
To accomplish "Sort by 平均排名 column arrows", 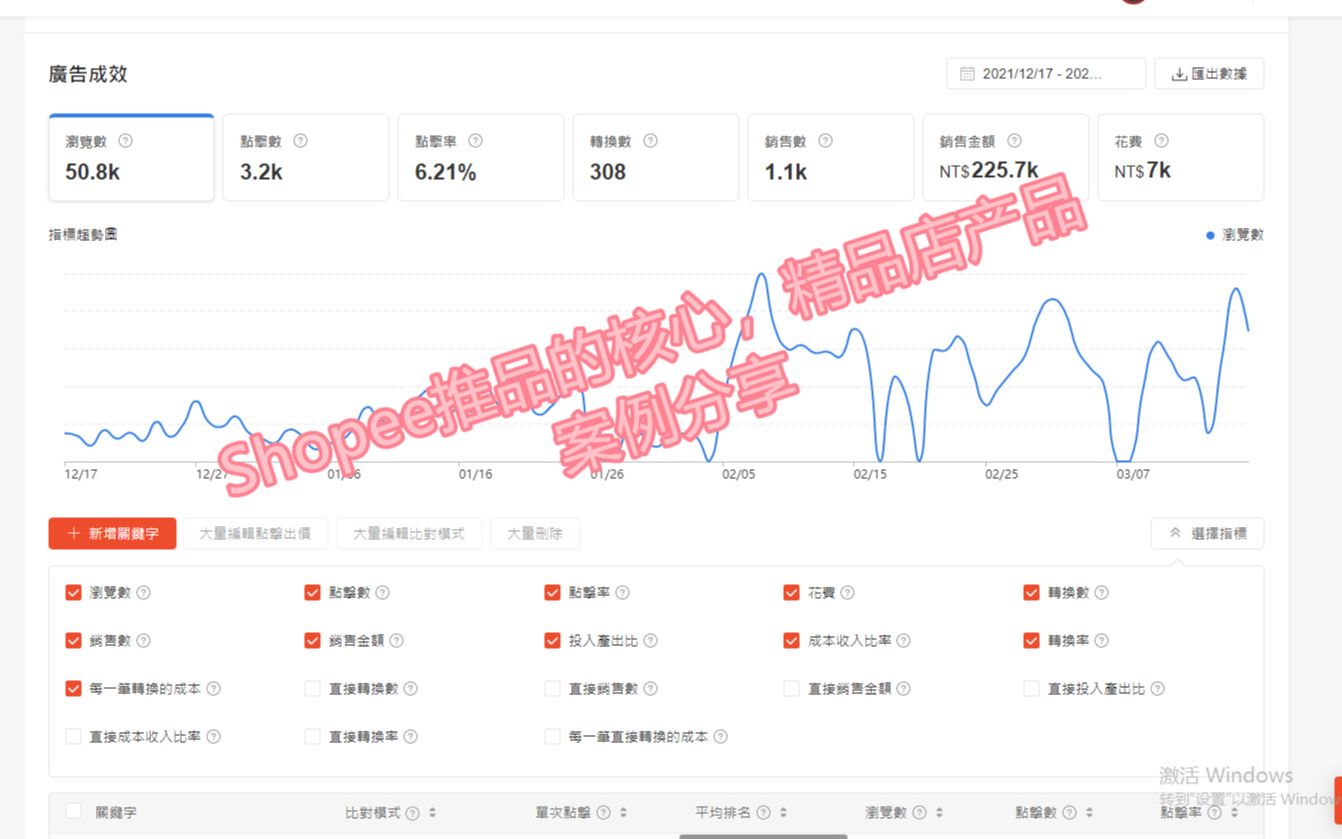I will tap(783, 813).
